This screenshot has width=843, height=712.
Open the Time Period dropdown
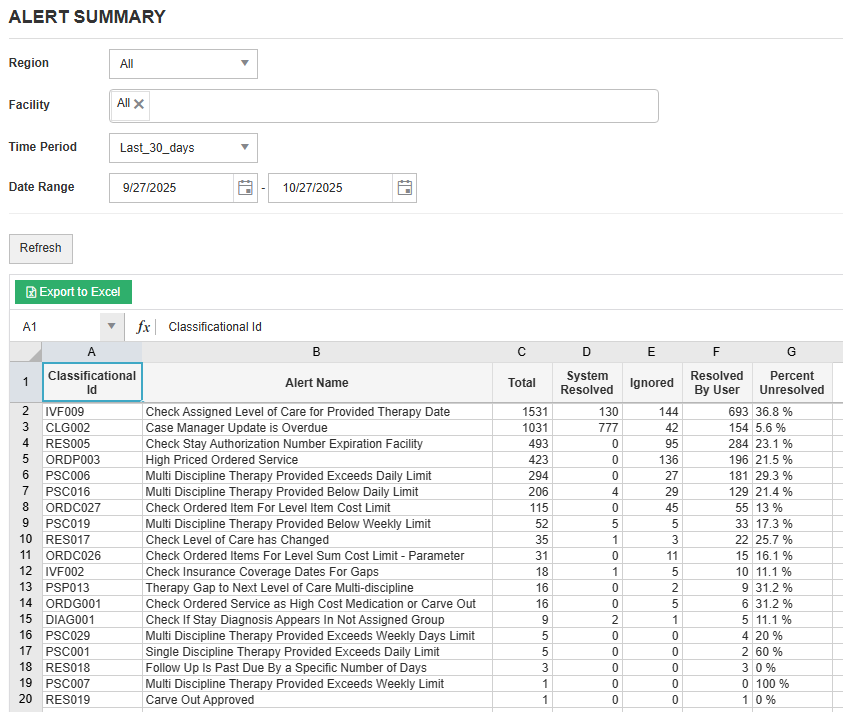point(183,148)
